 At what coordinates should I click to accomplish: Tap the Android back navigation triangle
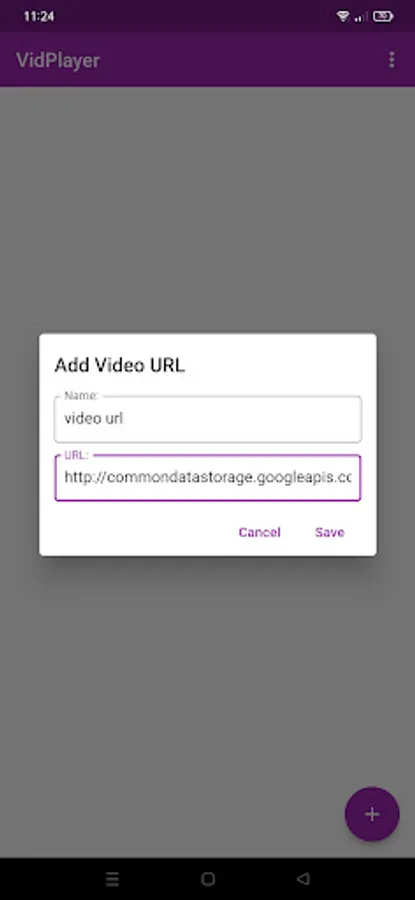click(x=304, y=878)
